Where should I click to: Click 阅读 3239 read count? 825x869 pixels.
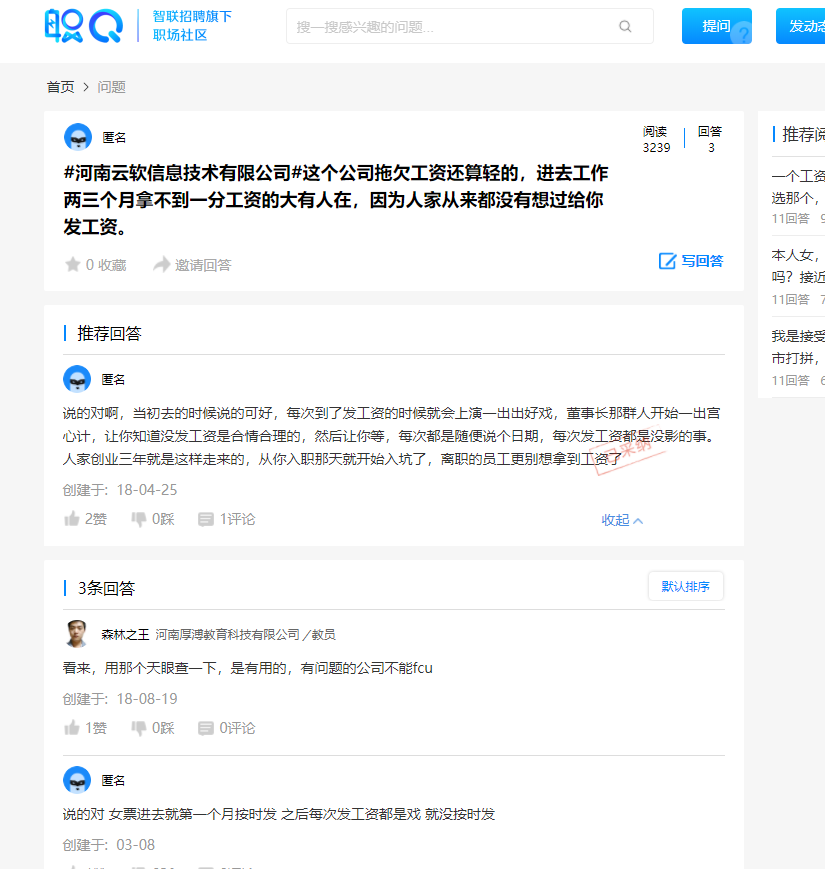point(656,139)
